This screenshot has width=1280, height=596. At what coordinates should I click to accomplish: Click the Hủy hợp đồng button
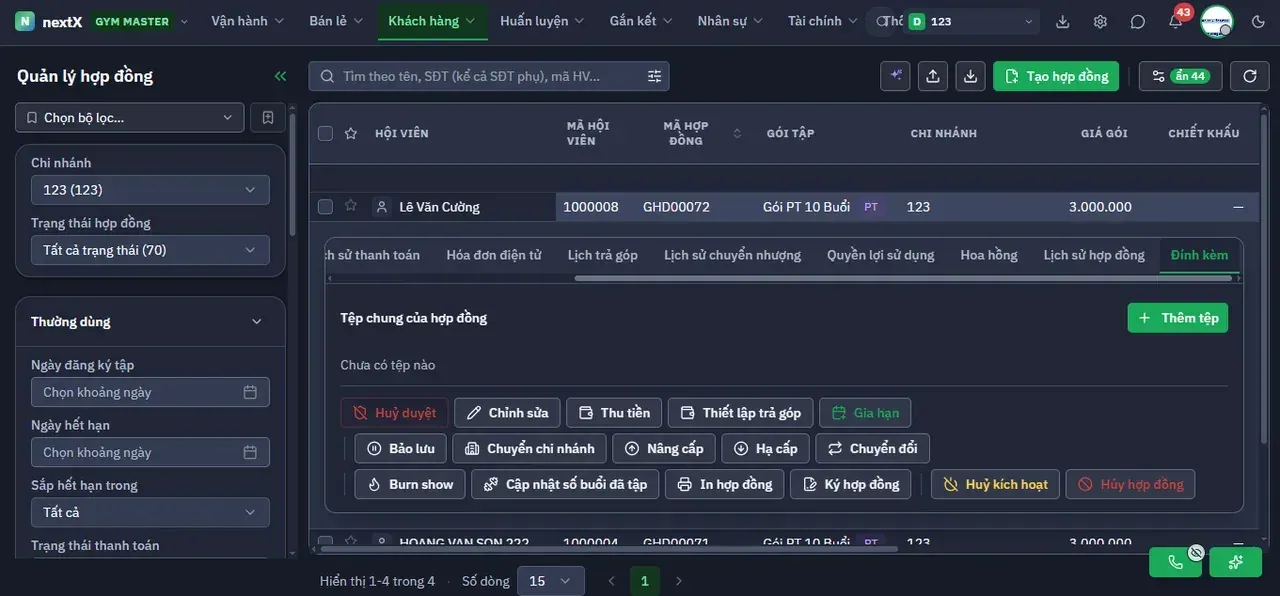[x=1130, y=484]
